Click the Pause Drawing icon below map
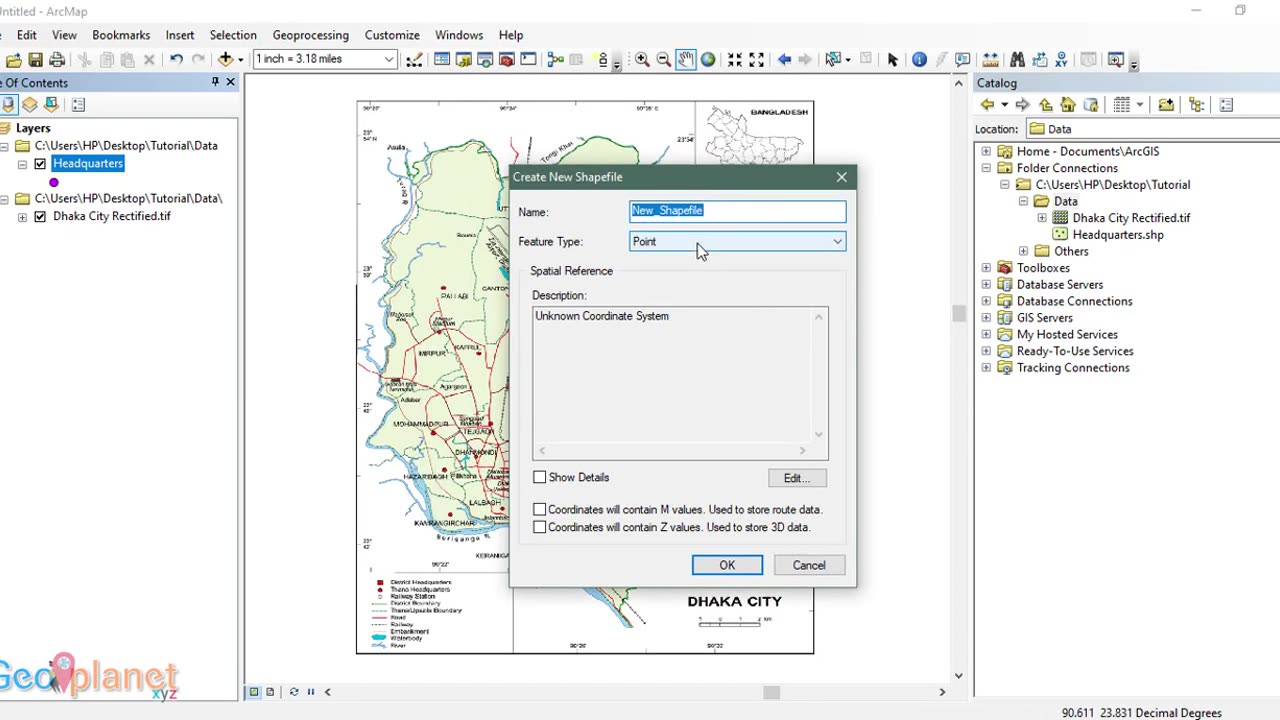Screen dimensions: 1280x720 [x=311, y=691]
